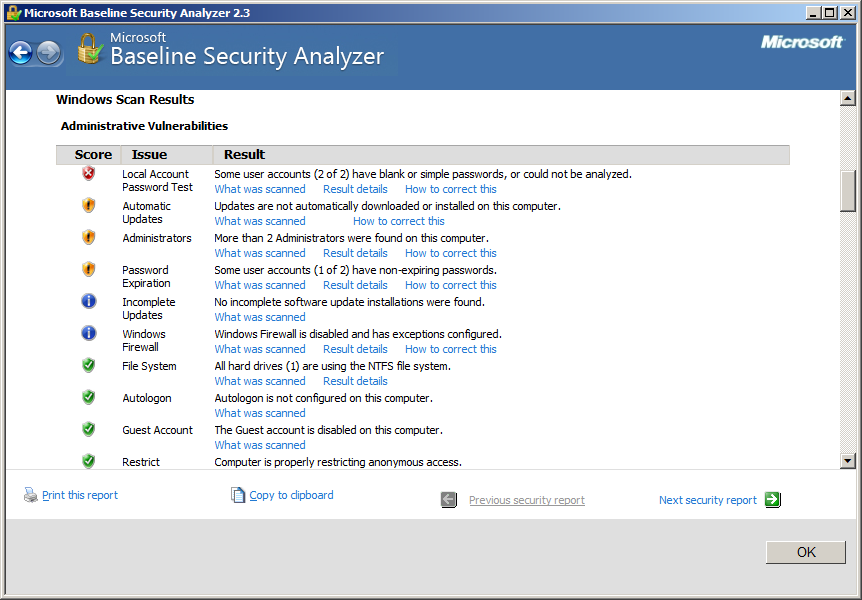View Result details for Windows Firewall
862x600 pixels.
[355, 349]
